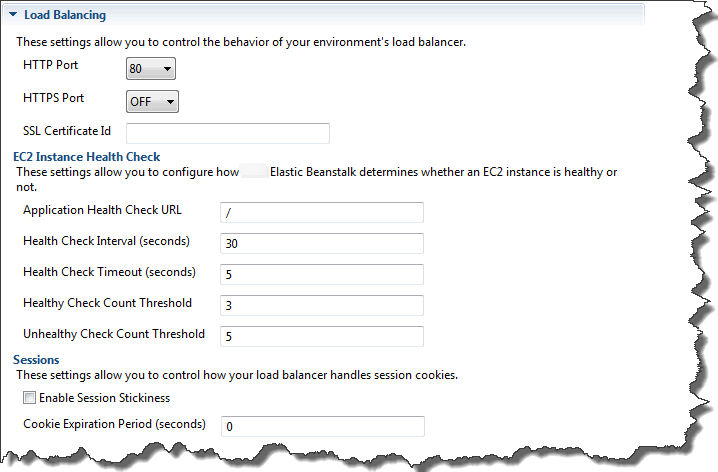
Task: Select the Health Check Timeout input box
Action: pyautogui.click(x=322, y=274)
